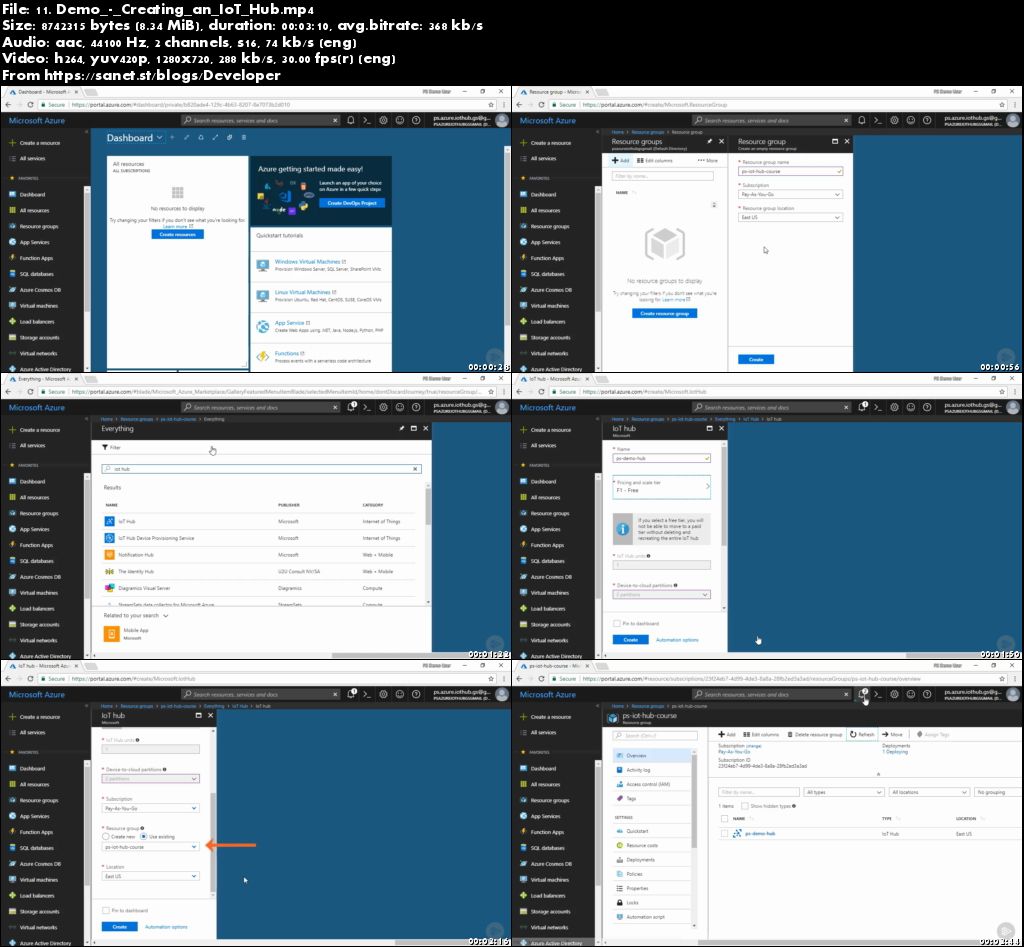Image resolution: width=1024 pixels, height=947 pixels.
Task: Click feedback smiley in ps-iot-hub-course frame header
Action: pos(910,694)
